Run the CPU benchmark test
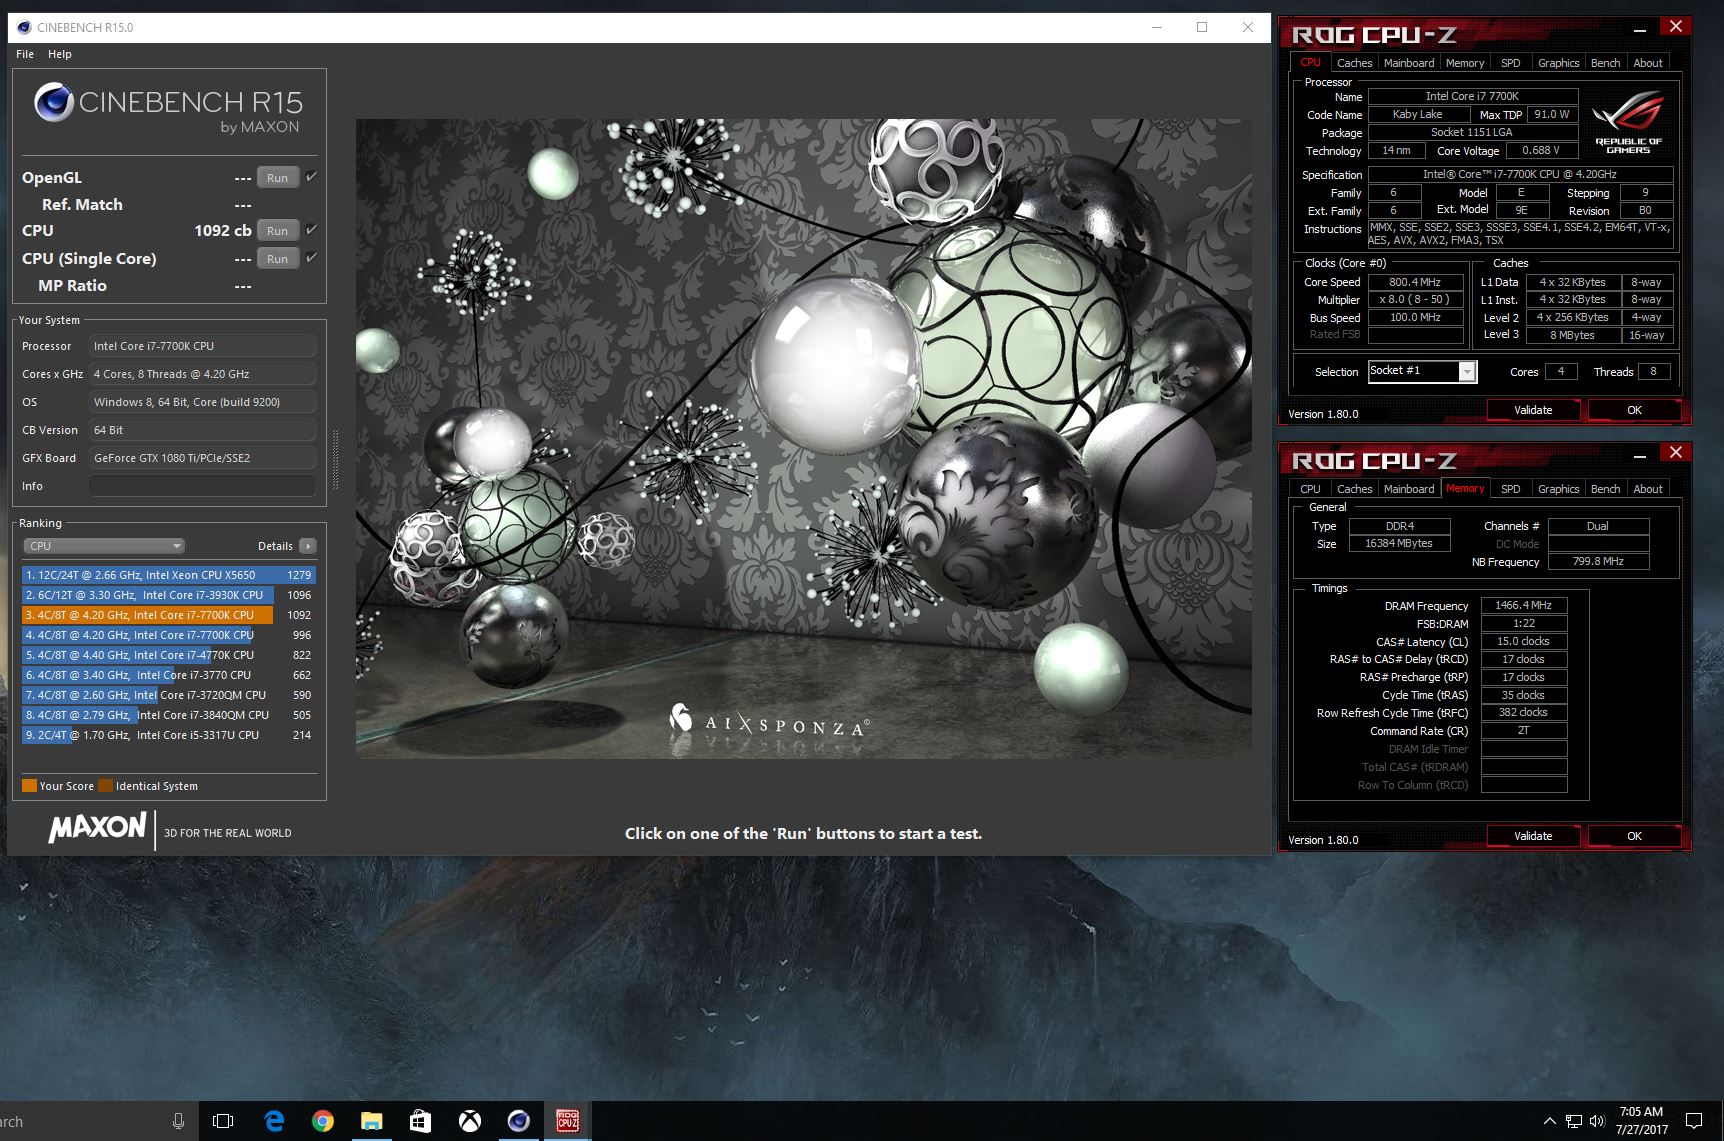1724x1141 pixels. (278, 231)
